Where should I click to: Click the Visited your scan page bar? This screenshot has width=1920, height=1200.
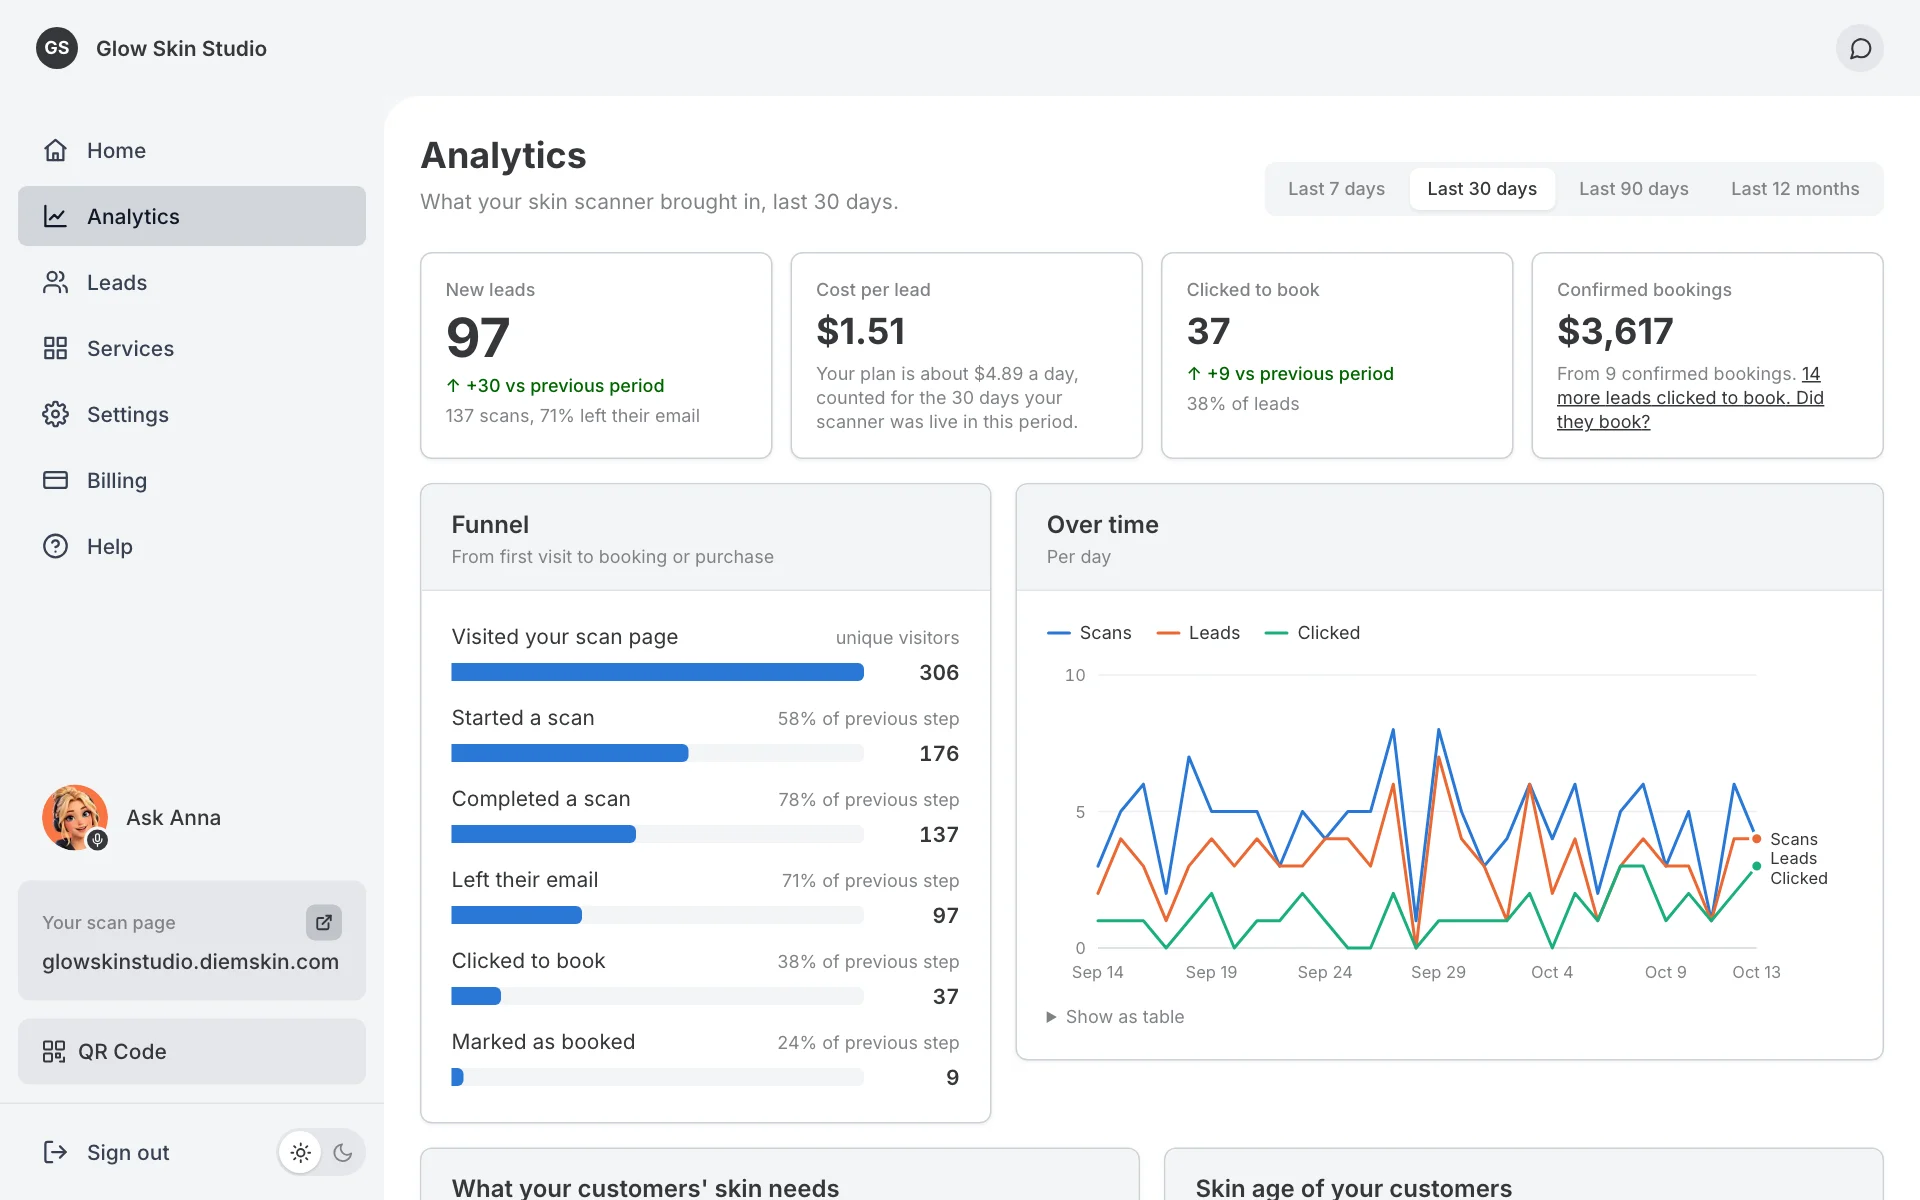[x=657, y=672]
